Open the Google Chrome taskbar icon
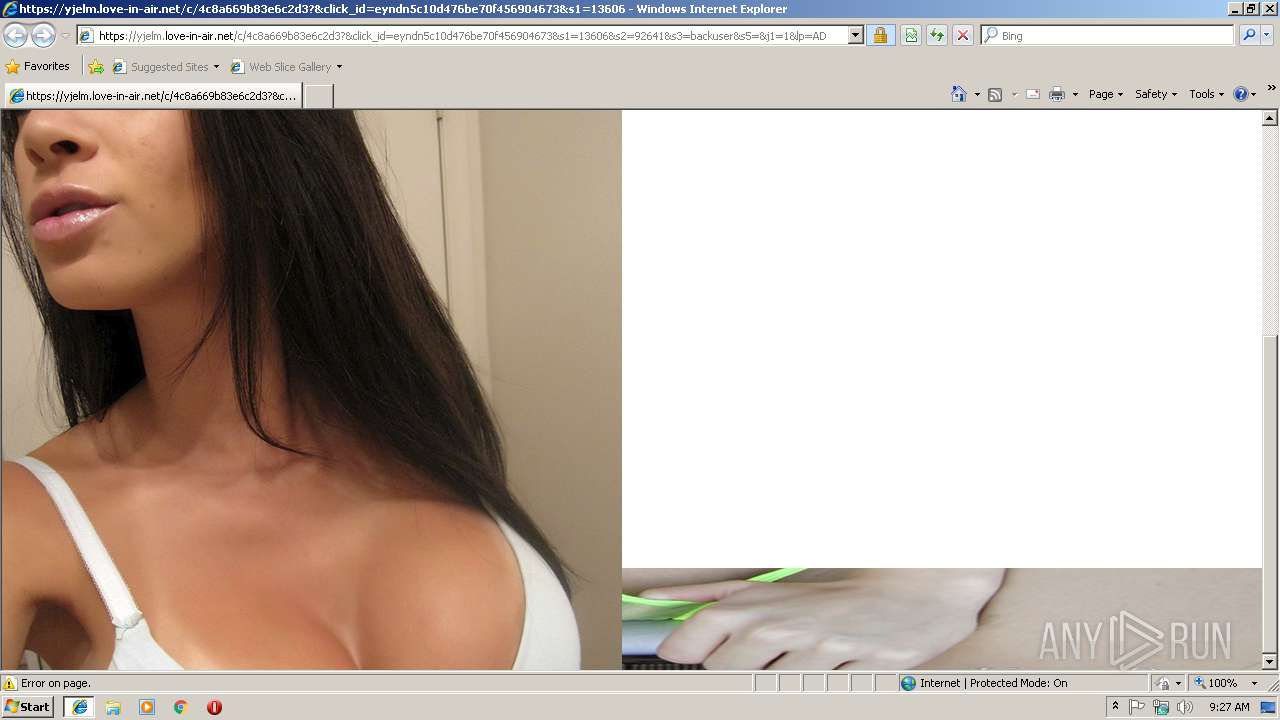Viewport: 1280px width, 720px height. [x=181, y=707]
